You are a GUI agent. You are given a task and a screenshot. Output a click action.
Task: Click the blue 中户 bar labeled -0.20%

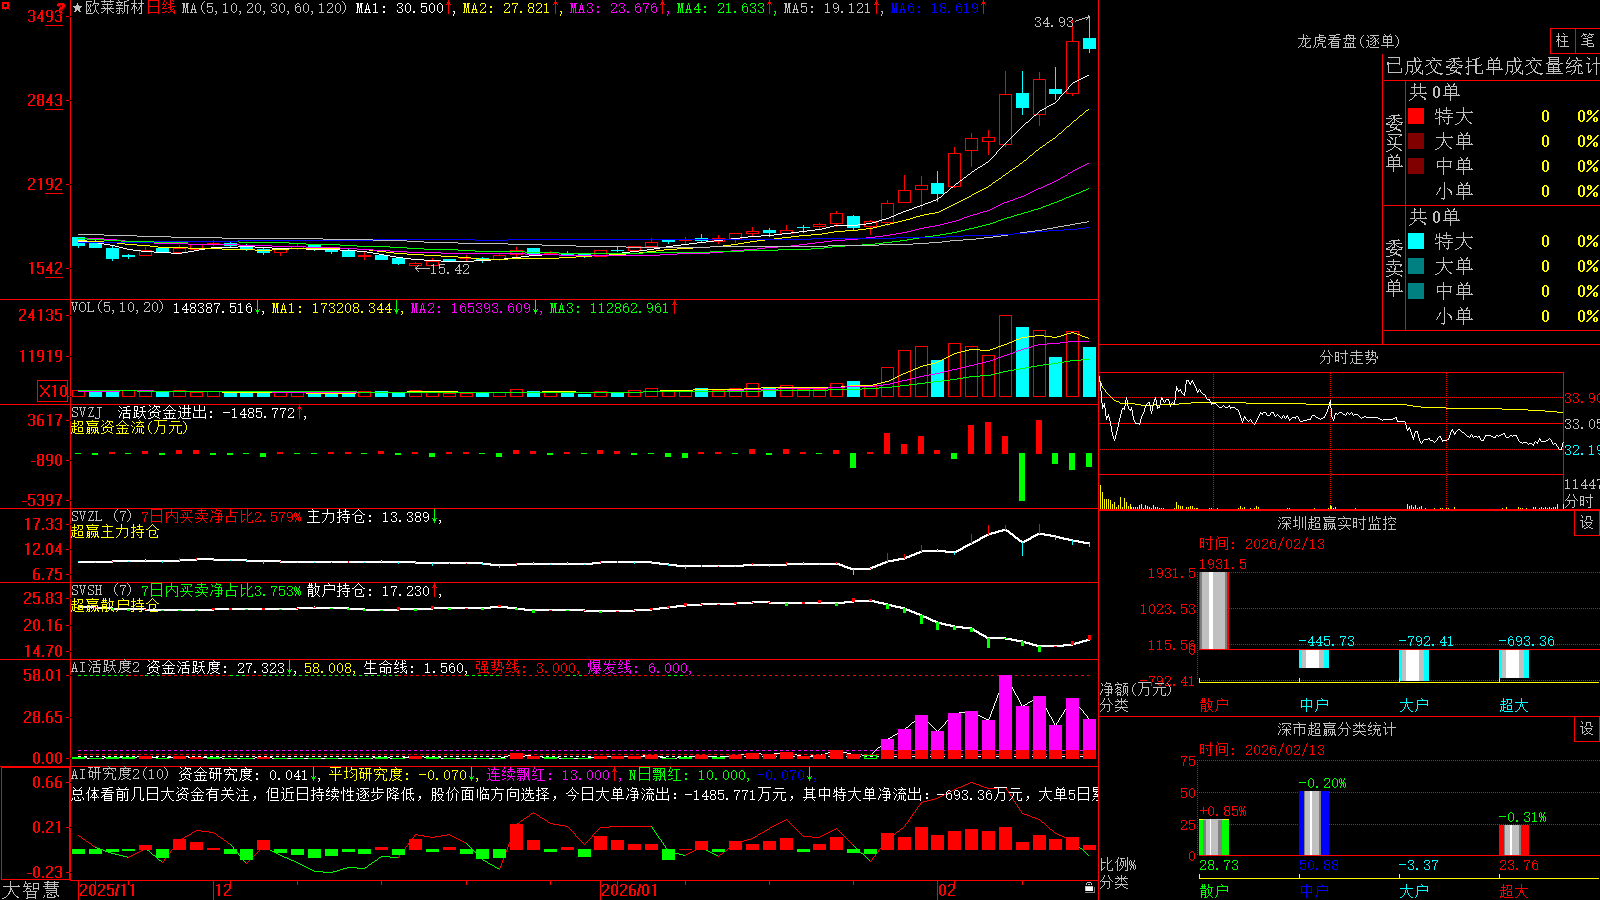point(1313,824)
